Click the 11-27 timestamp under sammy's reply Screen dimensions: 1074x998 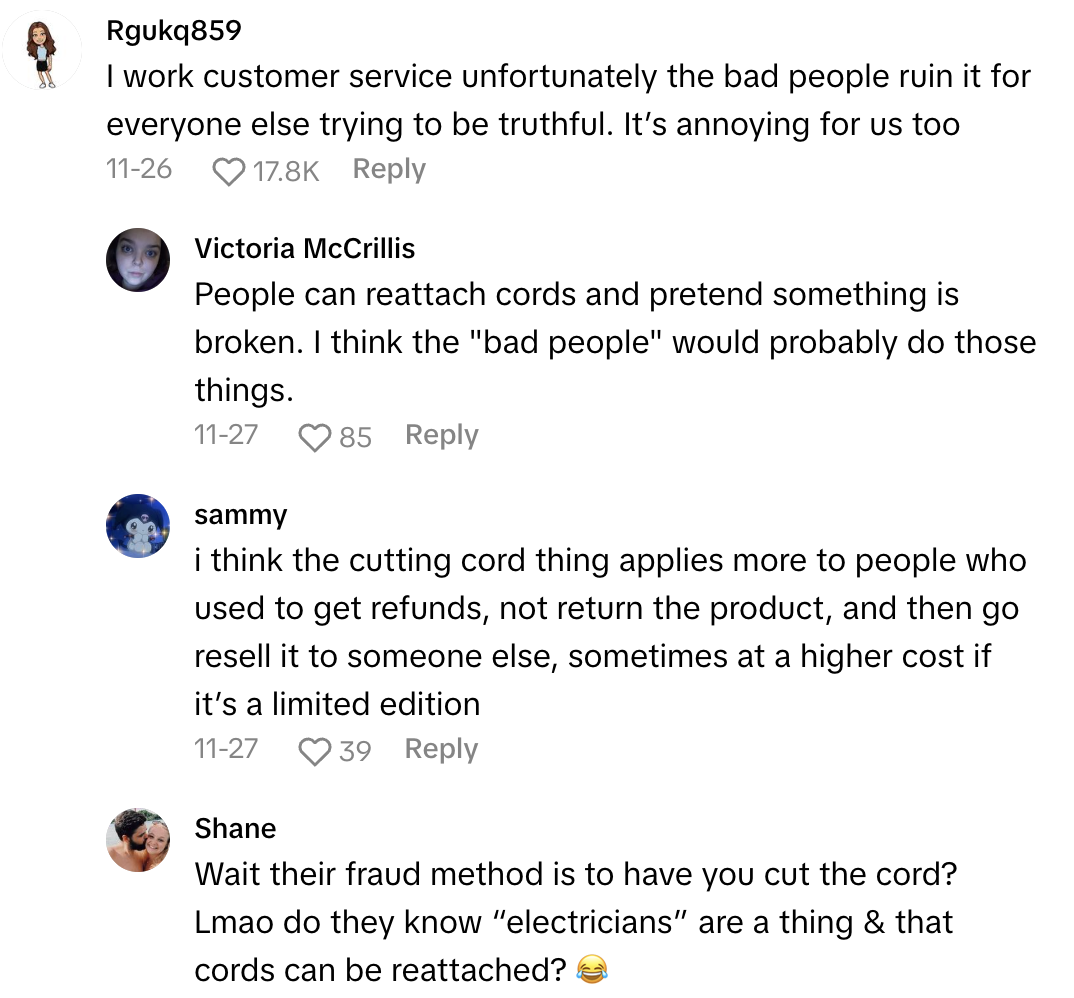226,750
